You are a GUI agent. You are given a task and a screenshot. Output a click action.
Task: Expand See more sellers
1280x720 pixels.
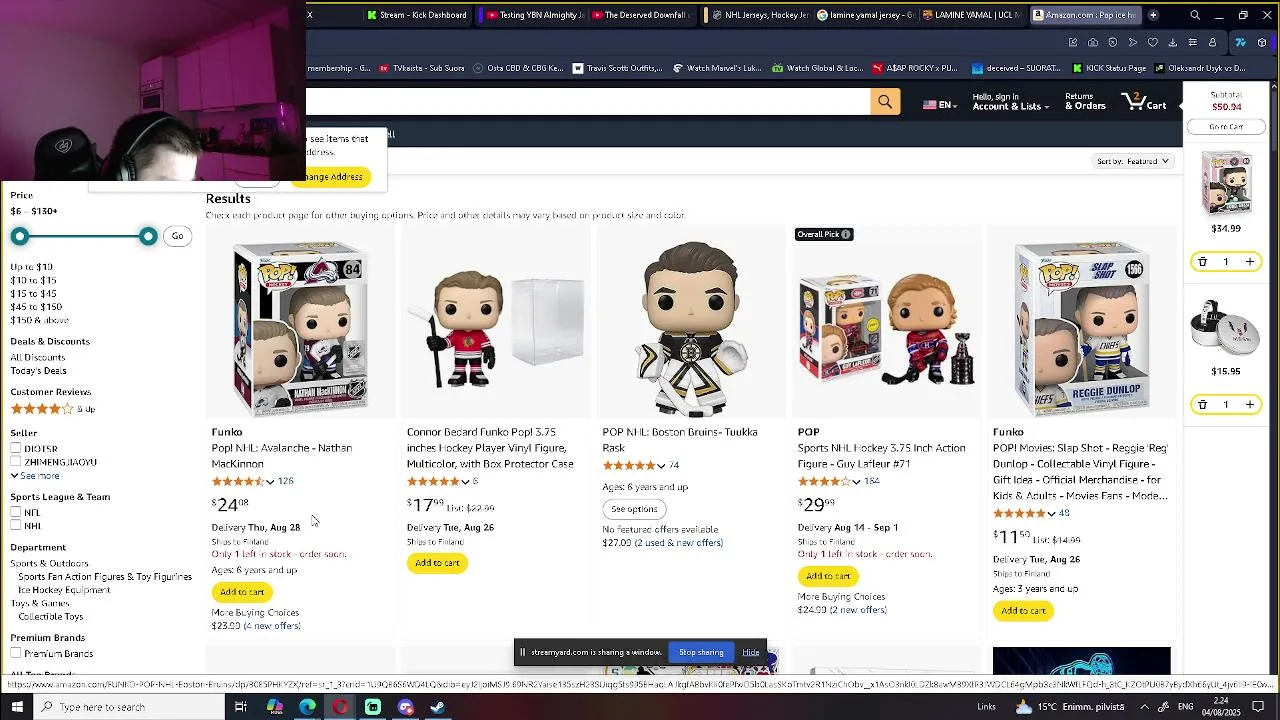coord(35,476)
